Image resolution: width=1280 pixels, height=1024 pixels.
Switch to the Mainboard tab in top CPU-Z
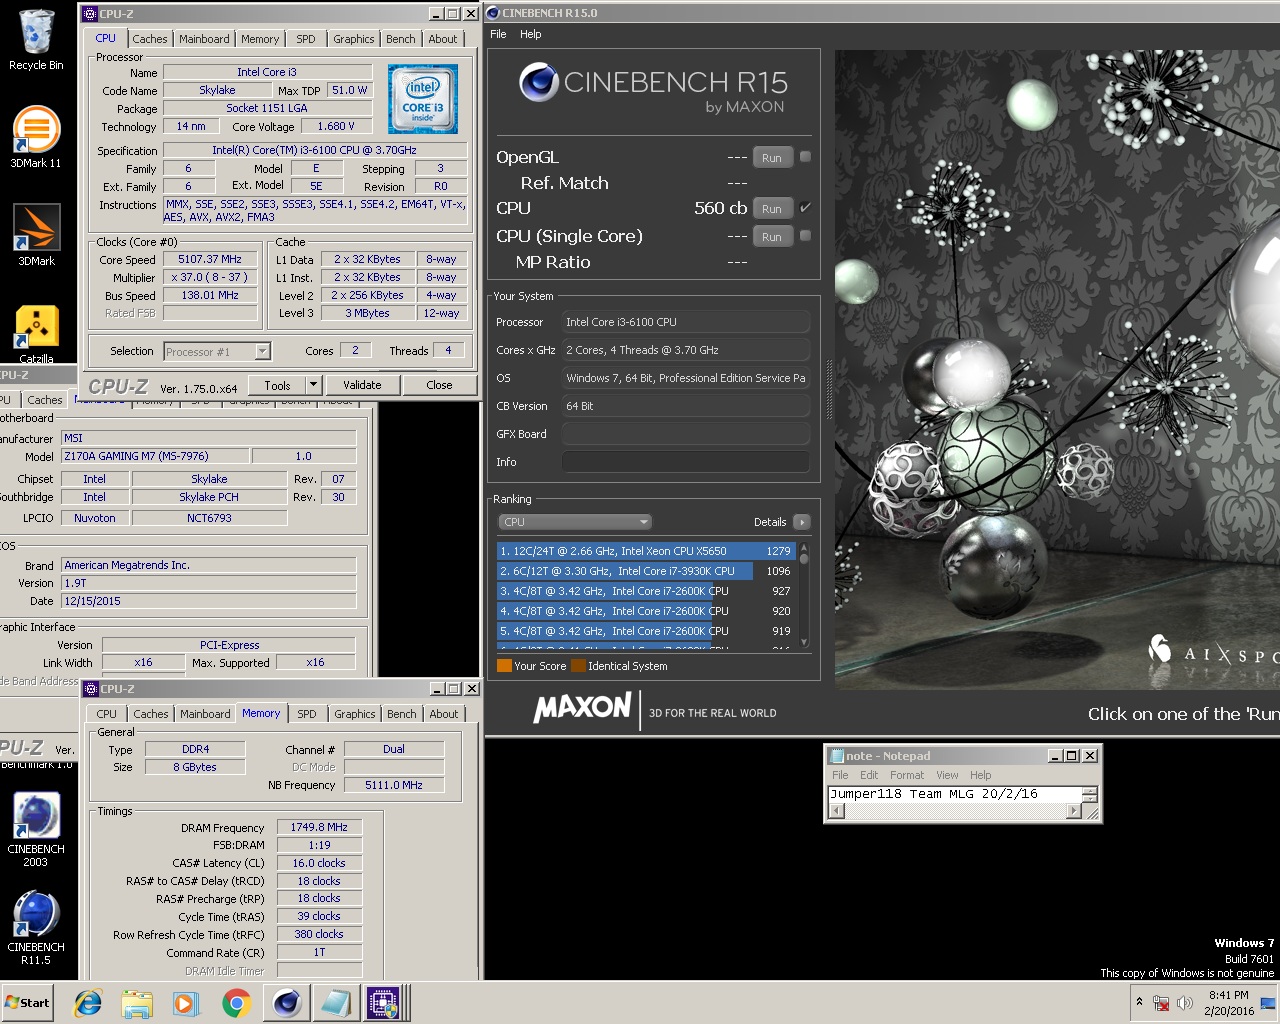point(204,39)
